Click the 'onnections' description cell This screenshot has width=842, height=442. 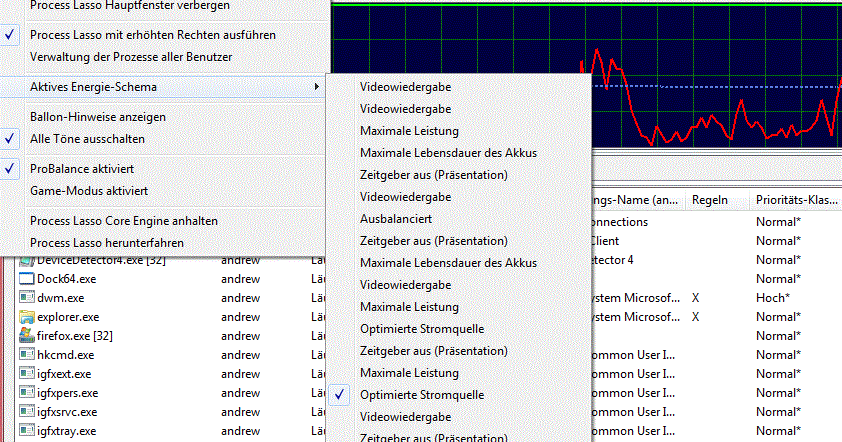[x=620, y=222]
